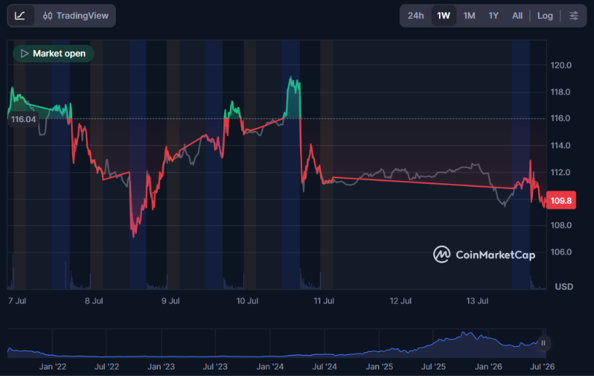Screen dimensions: 594x376
Task: Click the 109.8 current price label
Action: click(561, 200)
